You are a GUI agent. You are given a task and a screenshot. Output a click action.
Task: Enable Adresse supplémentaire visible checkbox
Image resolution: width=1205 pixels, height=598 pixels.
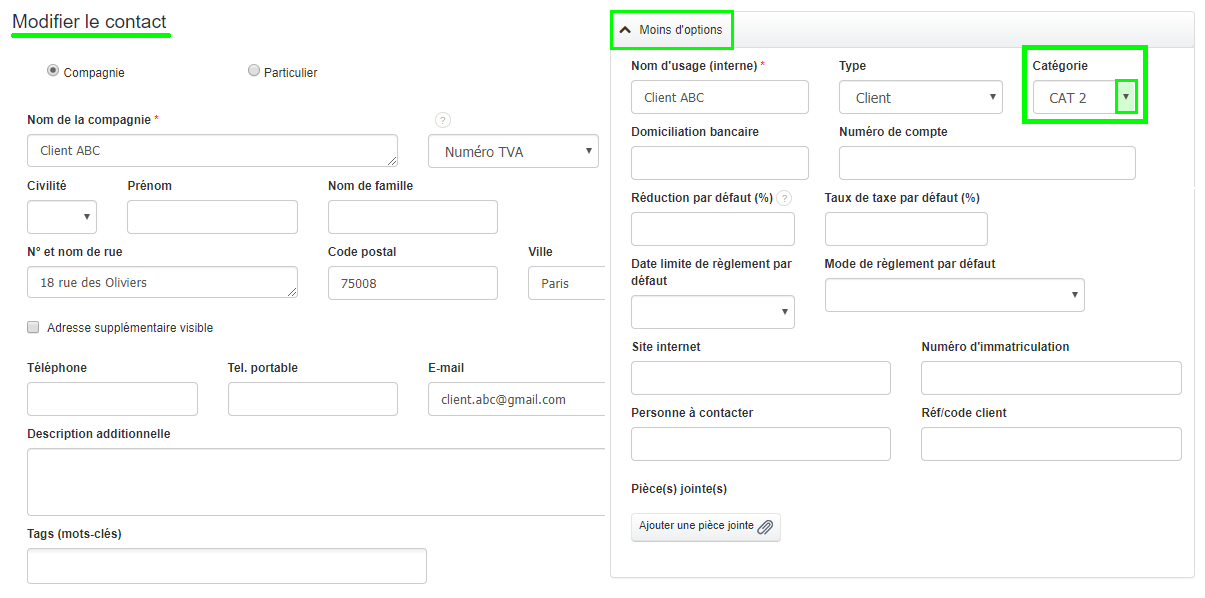coord(34,327)
